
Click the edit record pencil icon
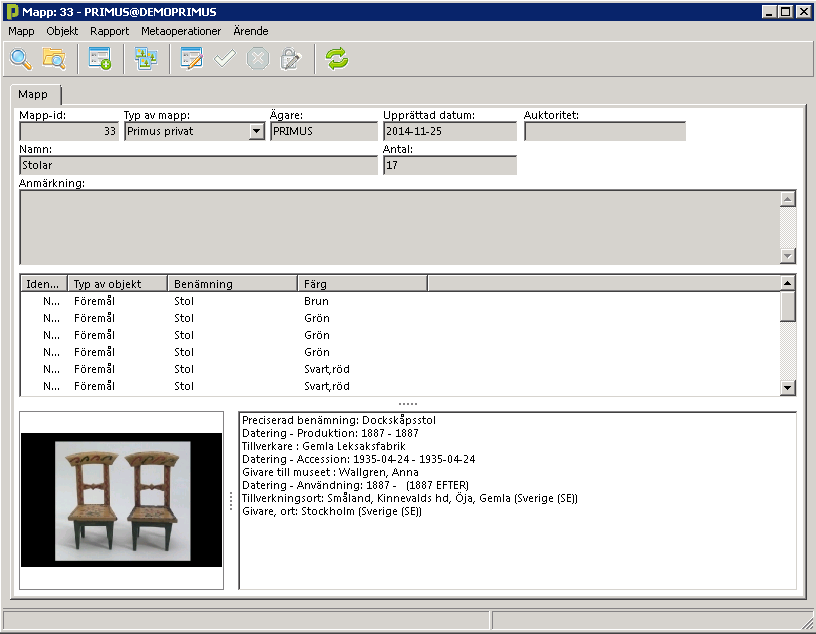pyautogui.click(x=192, y=59)
